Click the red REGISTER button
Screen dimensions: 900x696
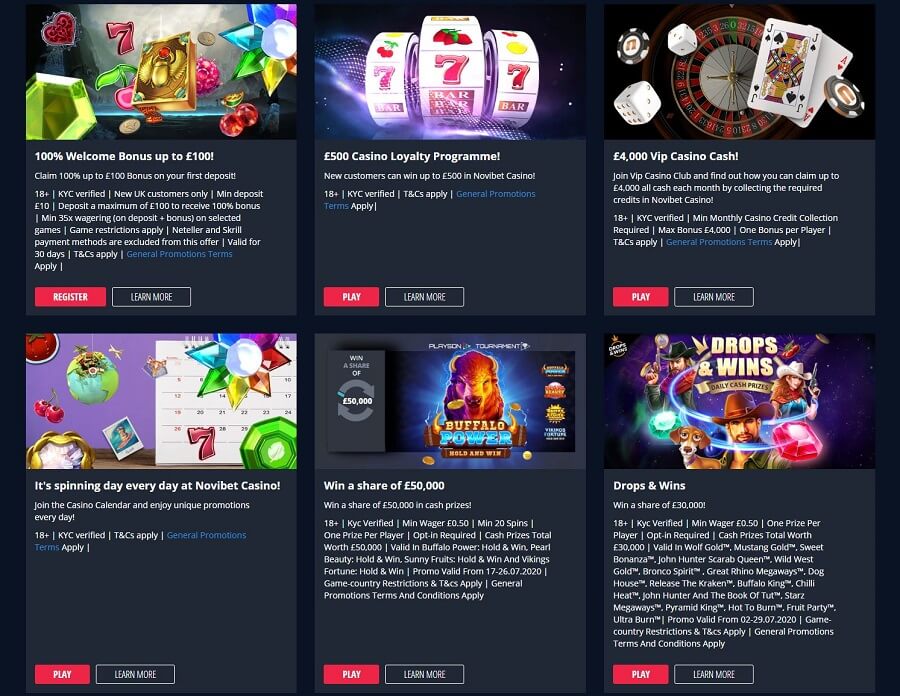[x=70, y=297]
